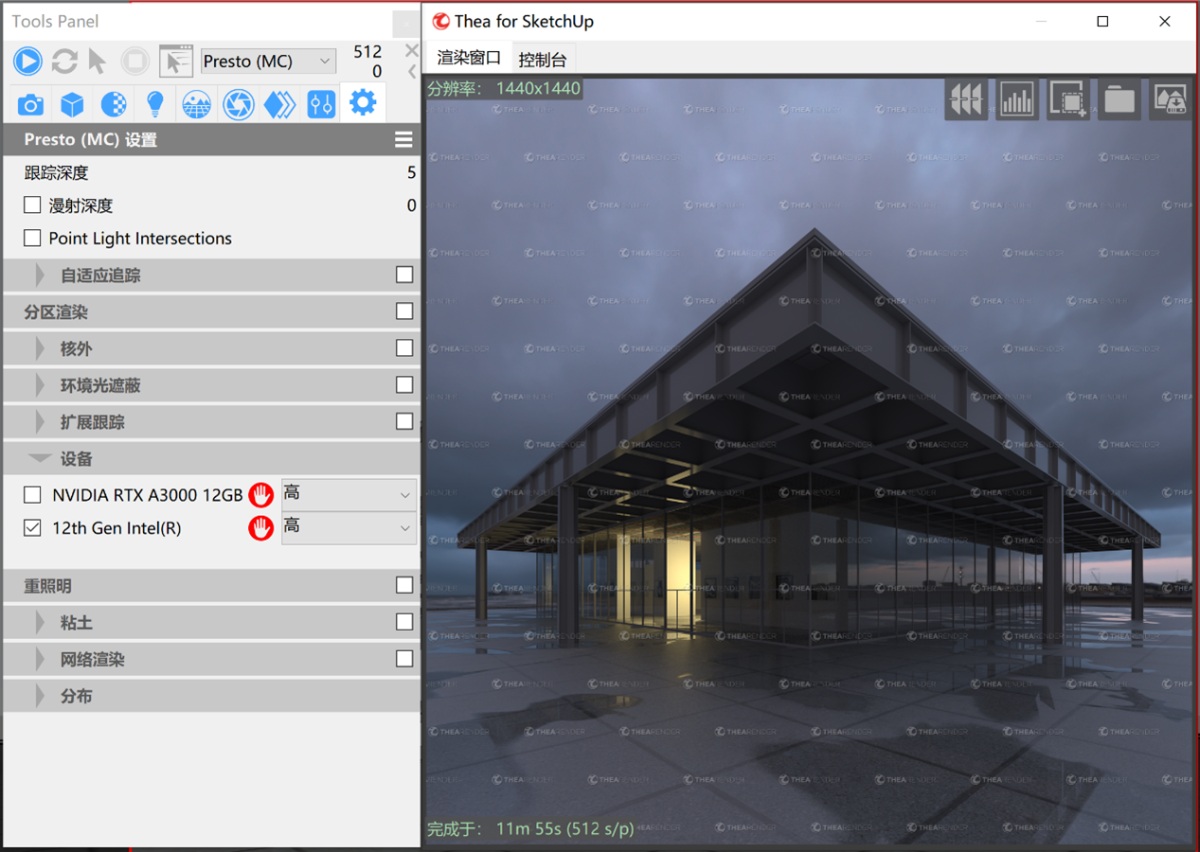
Task: Open the Environment tab with landscape icon
Action: pos(196,103)
